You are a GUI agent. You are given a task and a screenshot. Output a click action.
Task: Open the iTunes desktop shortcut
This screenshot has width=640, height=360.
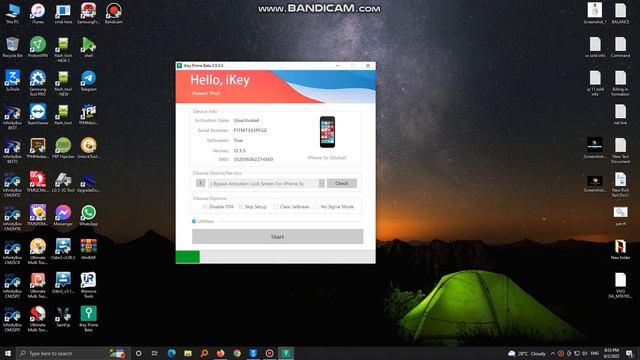point(38,13)
